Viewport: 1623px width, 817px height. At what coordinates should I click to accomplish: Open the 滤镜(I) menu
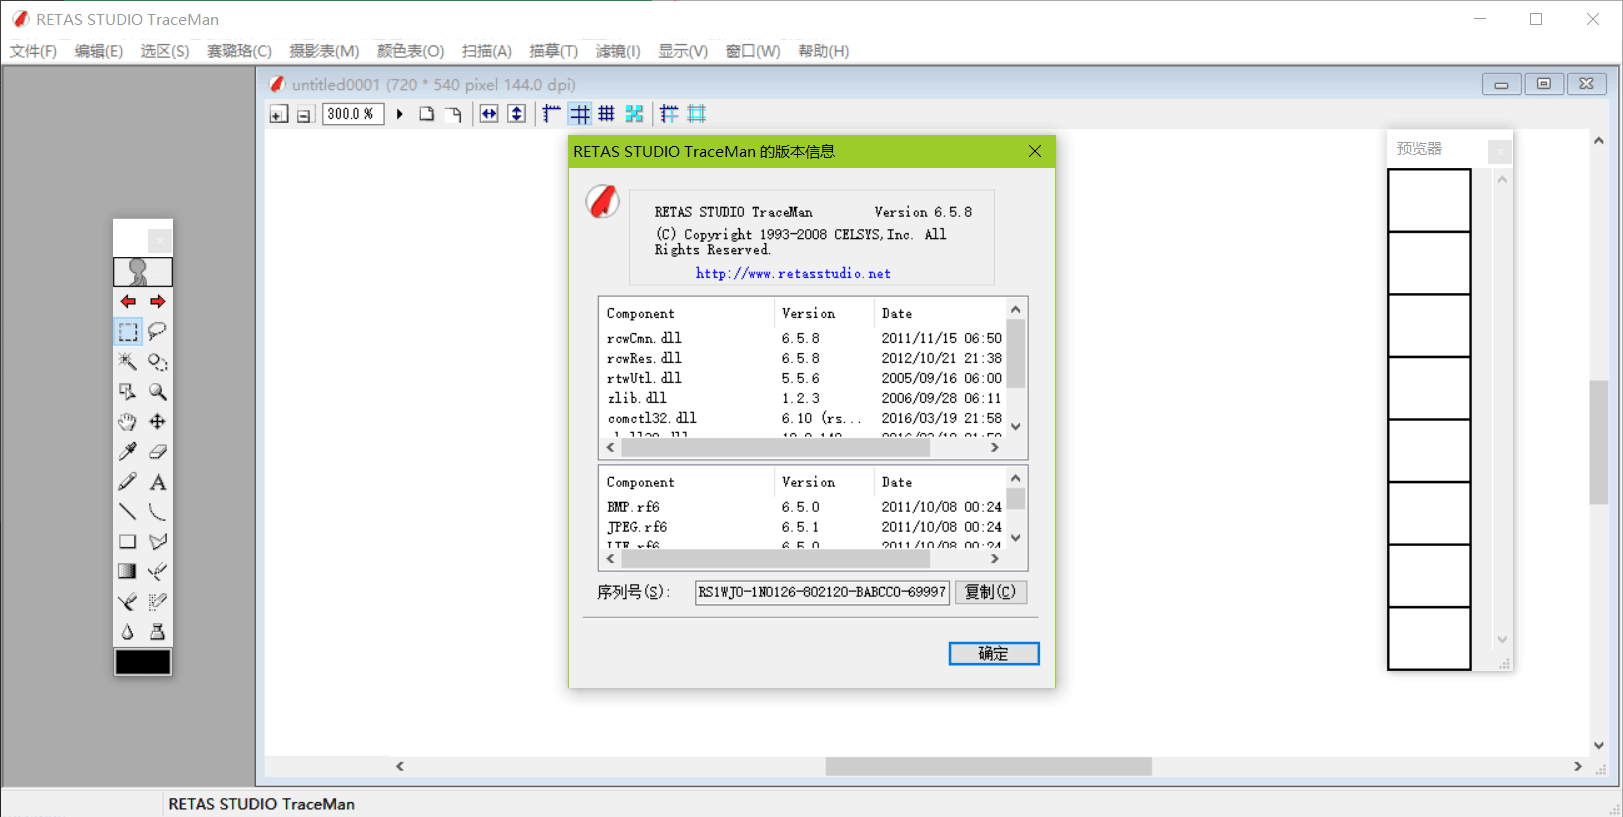617,51
